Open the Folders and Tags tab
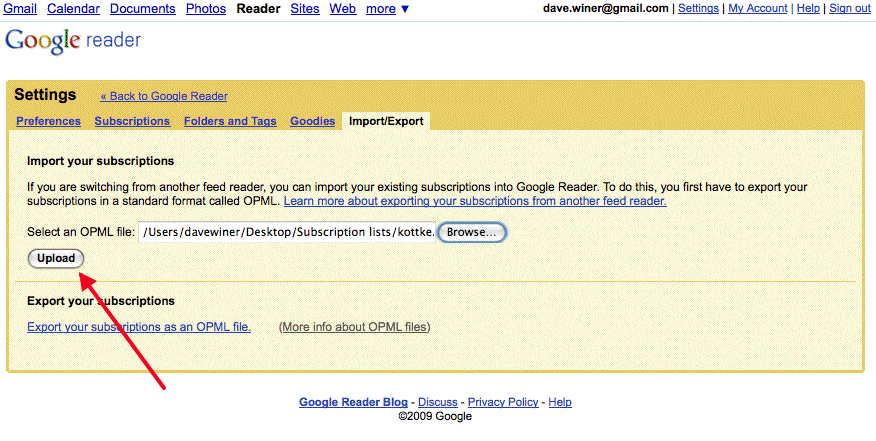The height and width of the screenshot is (441, 876). click(230, 121)
